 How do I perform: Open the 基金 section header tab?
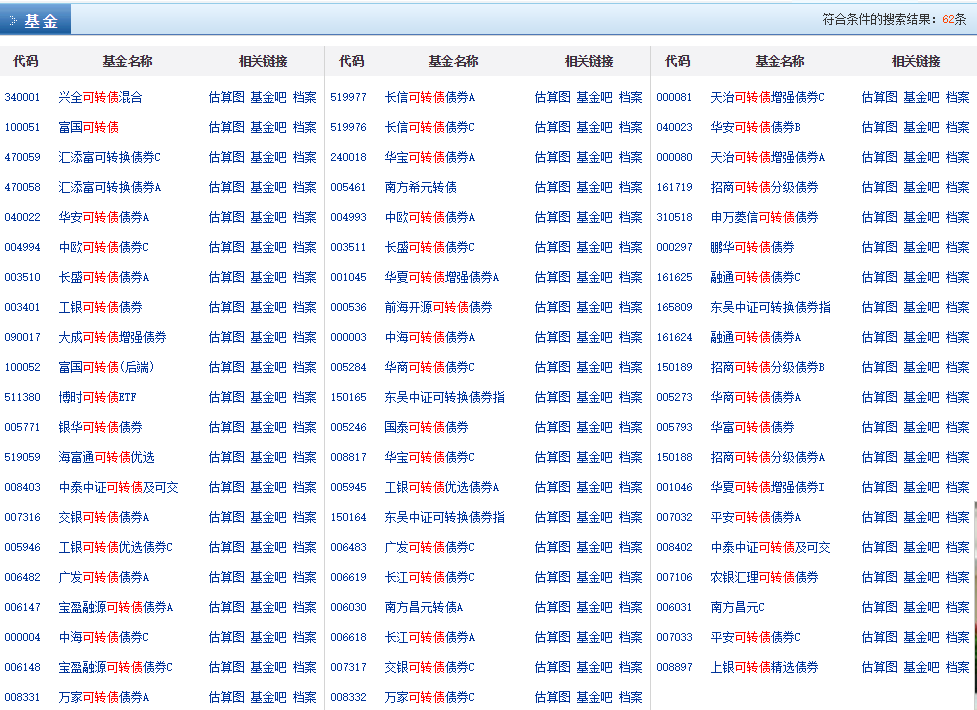(36, 19)
